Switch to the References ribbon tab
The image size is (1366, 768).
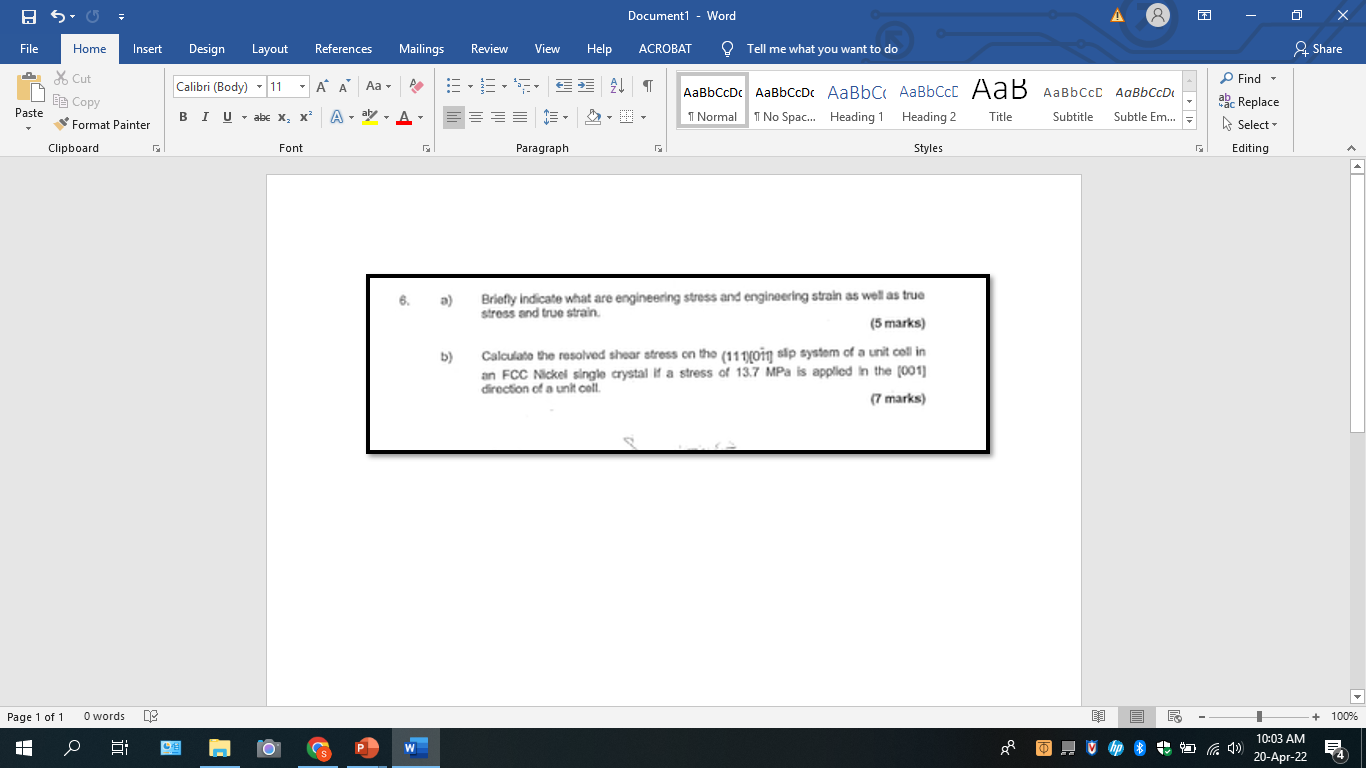[343, 48]
